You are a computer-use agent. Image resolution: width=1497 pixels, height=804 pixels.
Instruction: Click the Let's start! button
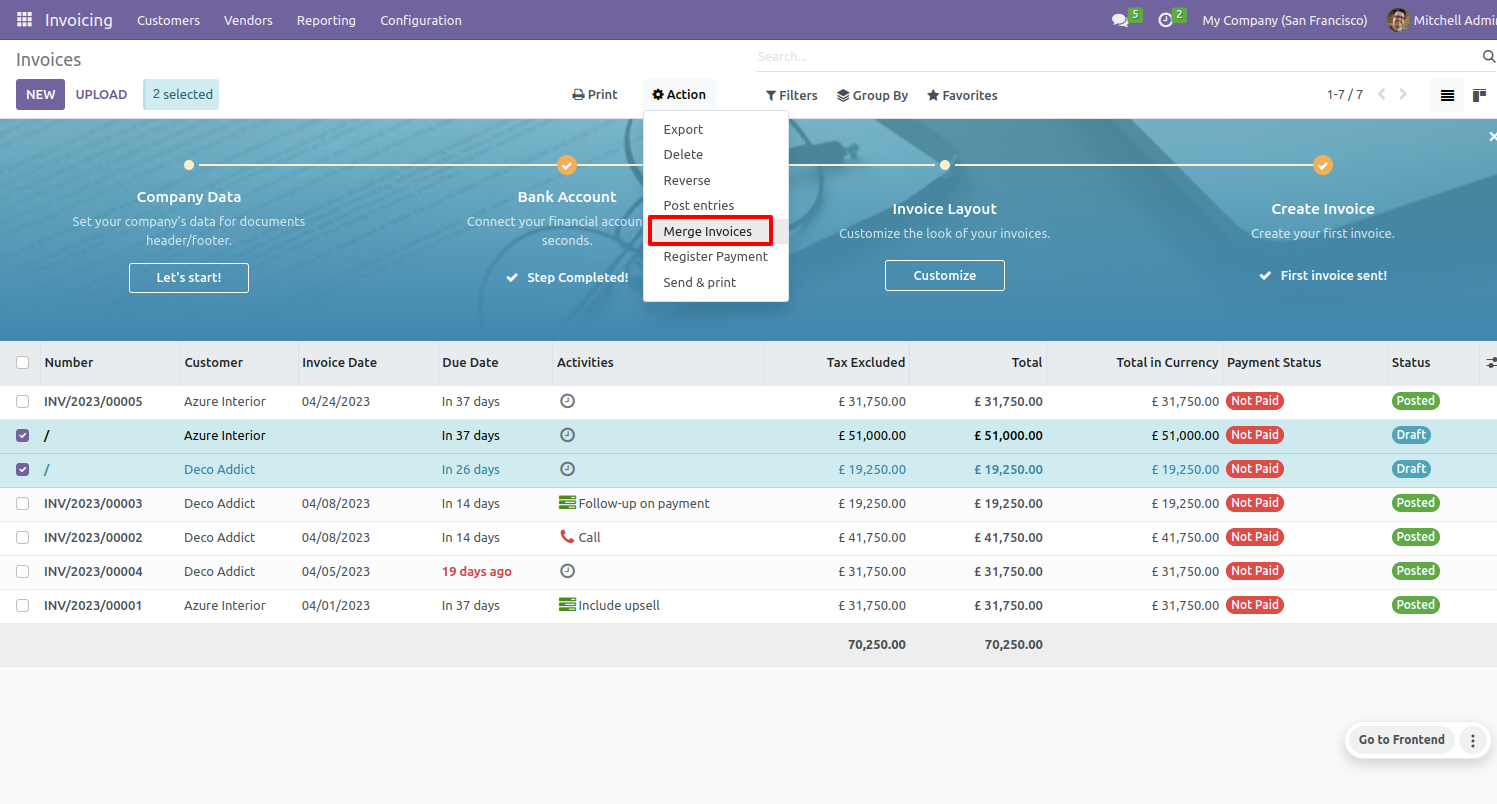pyautogui.click(x=189, y=278)
